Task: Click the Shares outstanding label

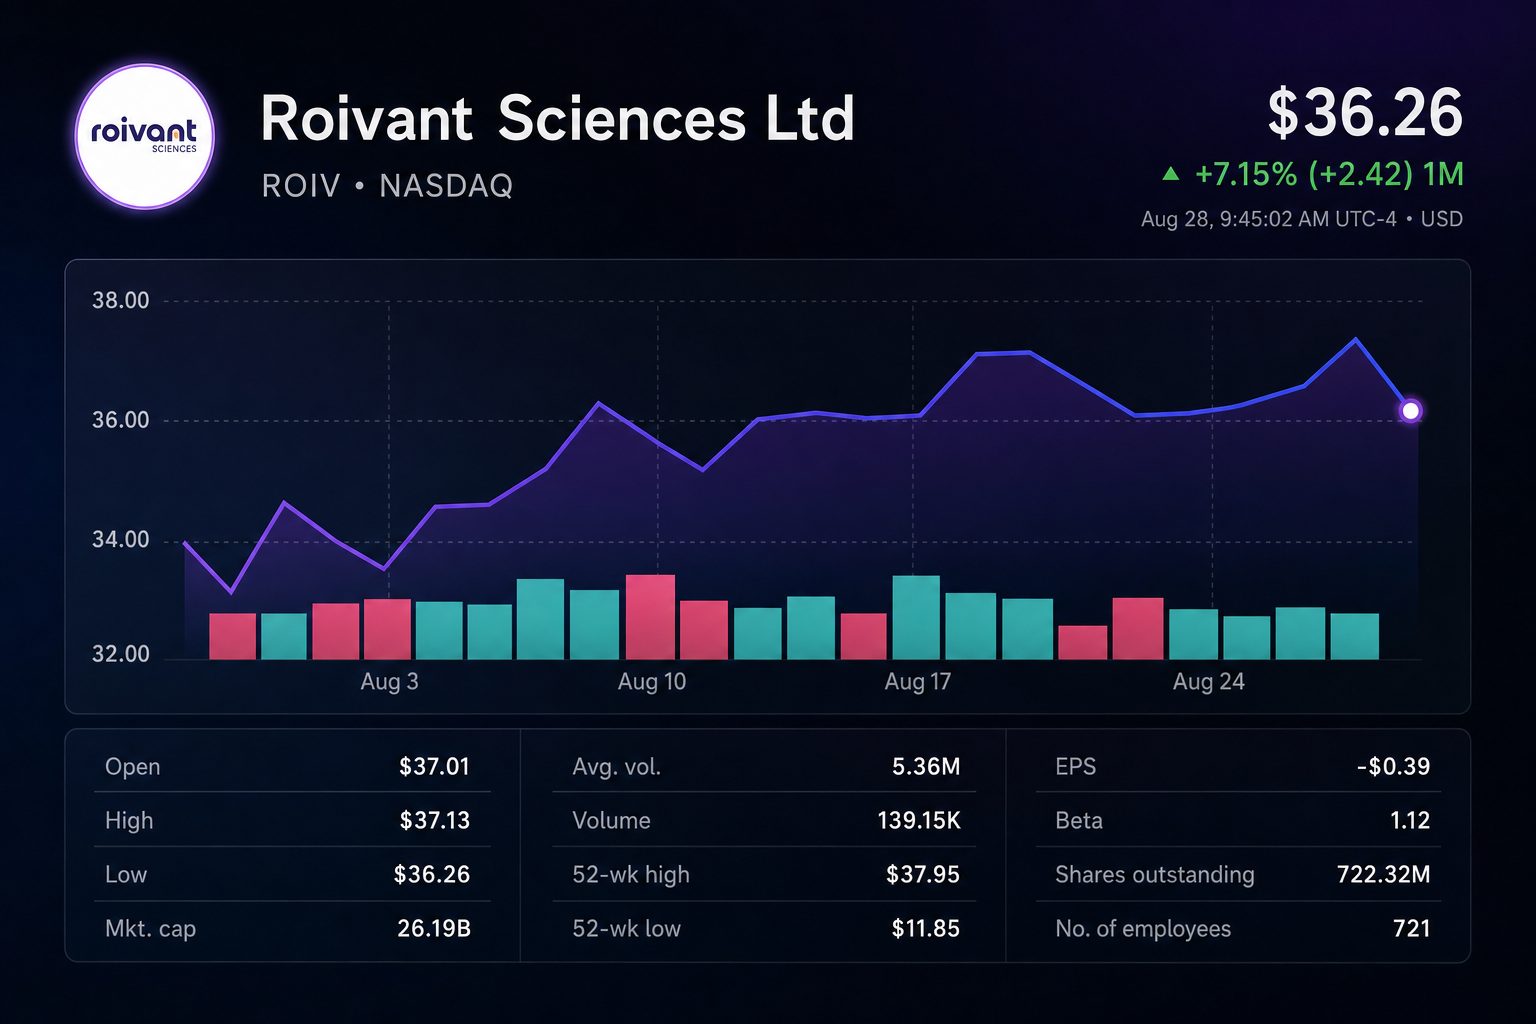Action: pos(1155,875)
